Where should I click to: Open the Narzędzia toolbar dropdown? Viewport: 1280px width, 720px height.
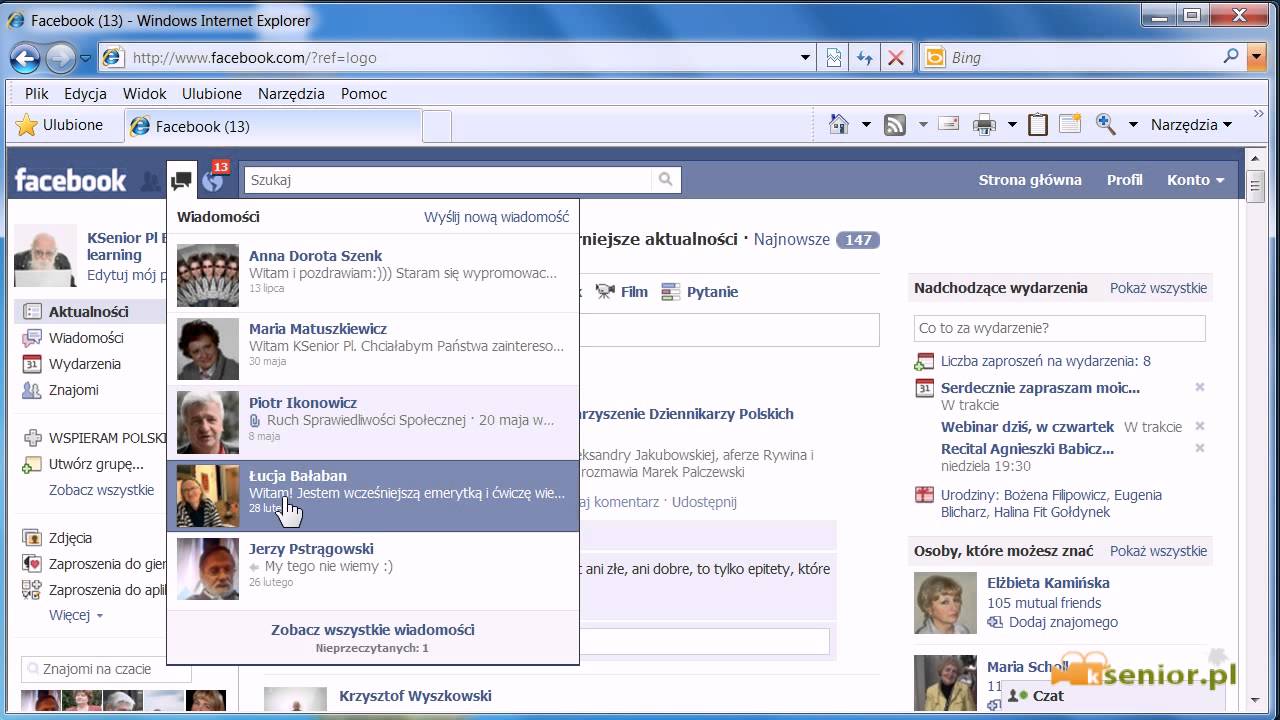[x=1191, y=125]
